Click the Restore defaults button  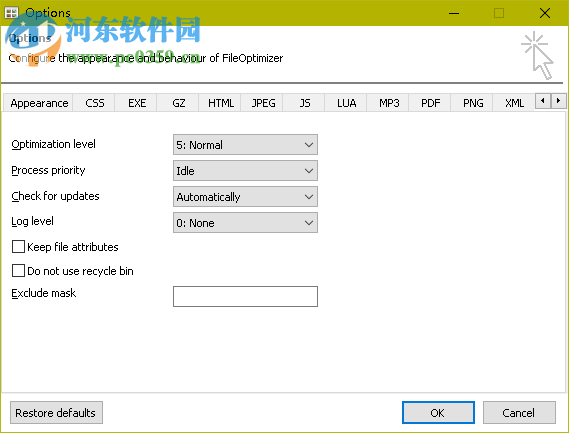[x=56, y=413]
